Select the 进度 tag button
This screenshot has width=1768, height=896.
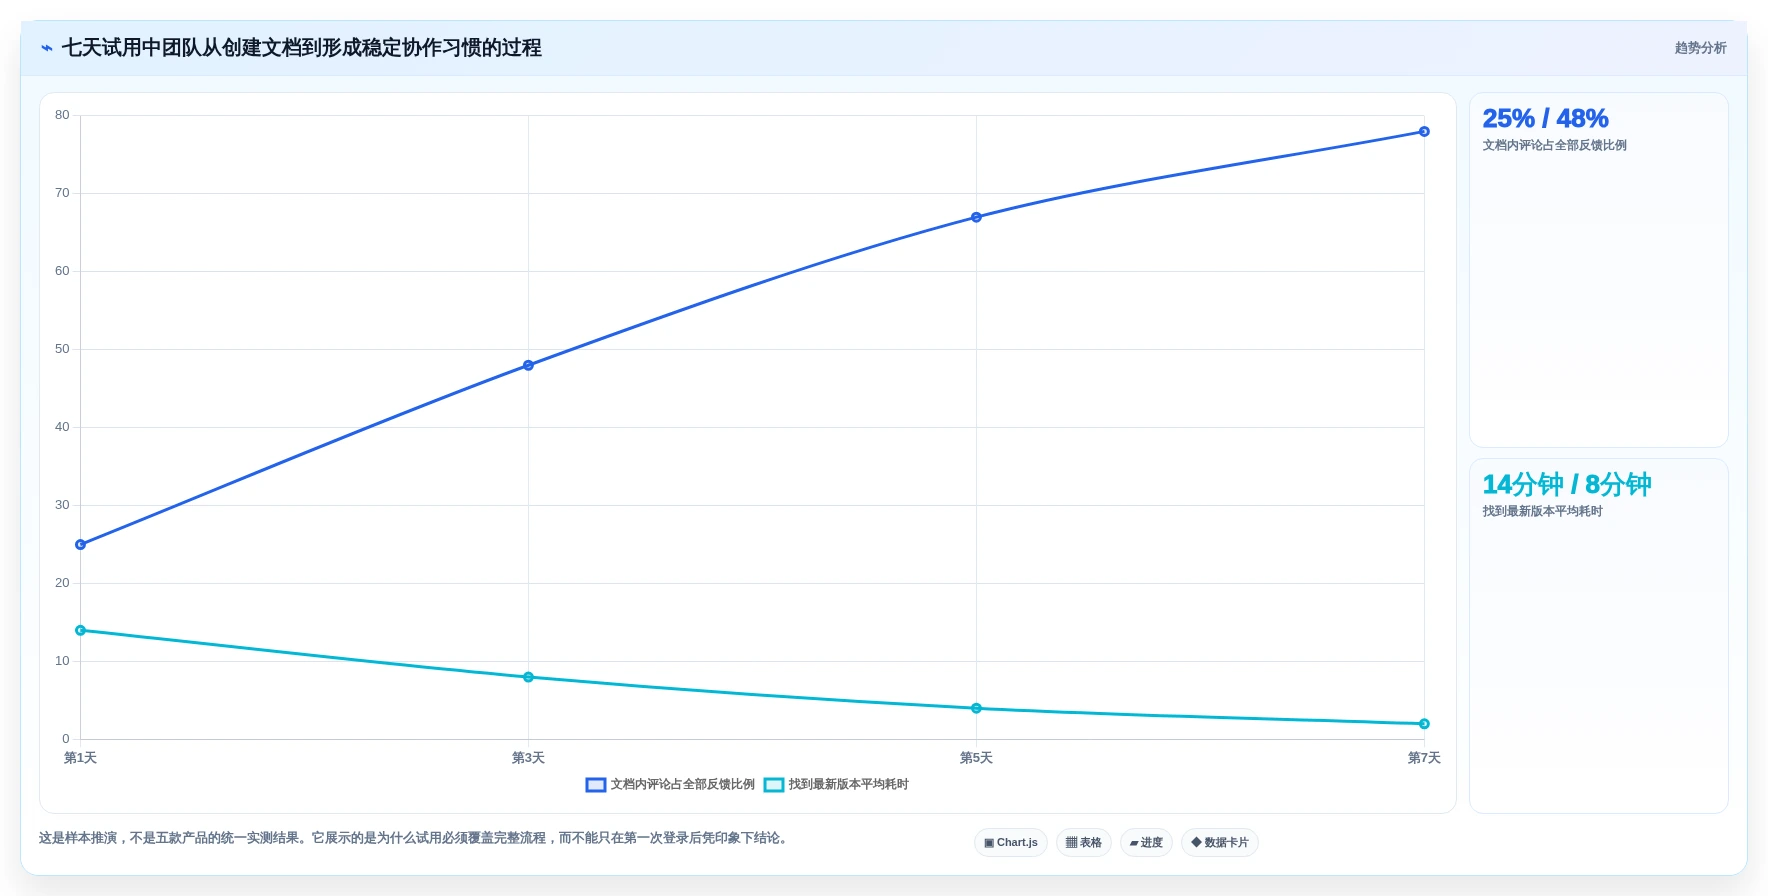(1146, 842)
